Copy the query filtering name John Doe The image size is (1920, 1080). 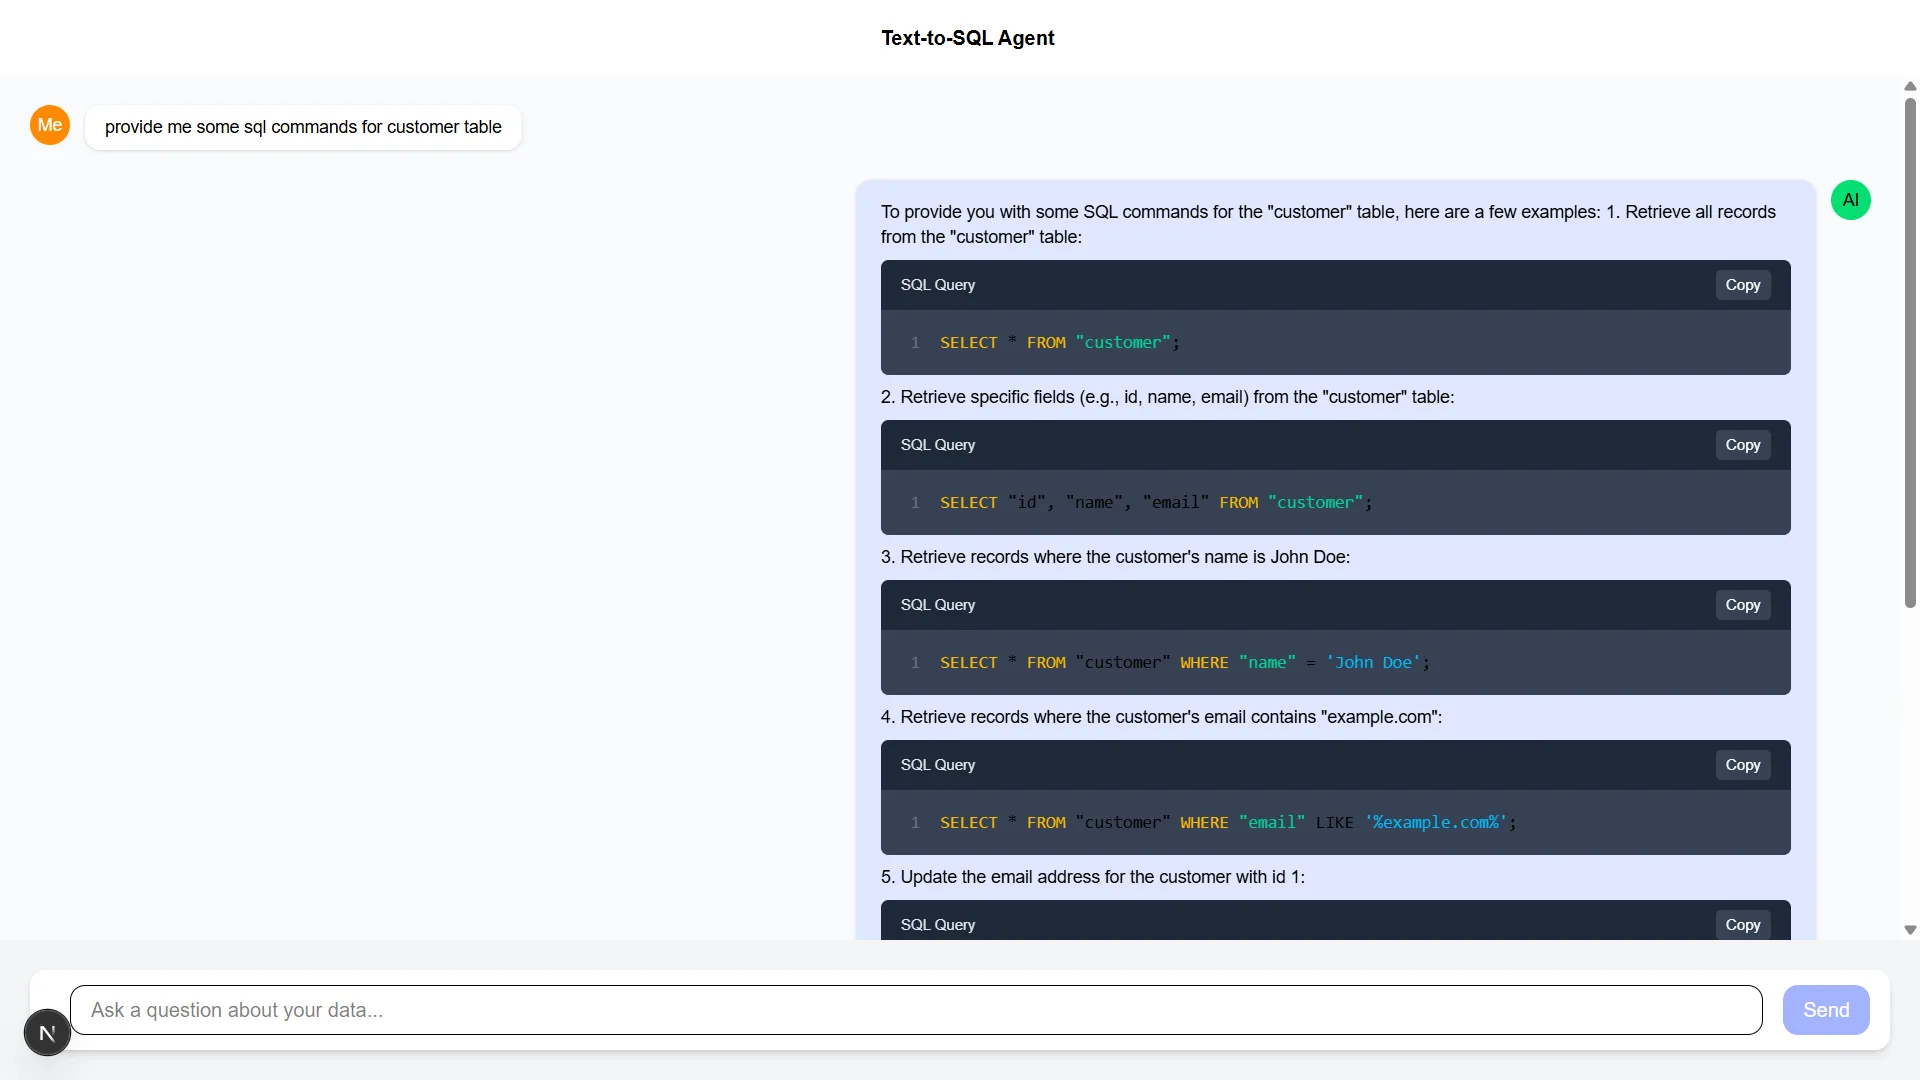pos(1742,604)
